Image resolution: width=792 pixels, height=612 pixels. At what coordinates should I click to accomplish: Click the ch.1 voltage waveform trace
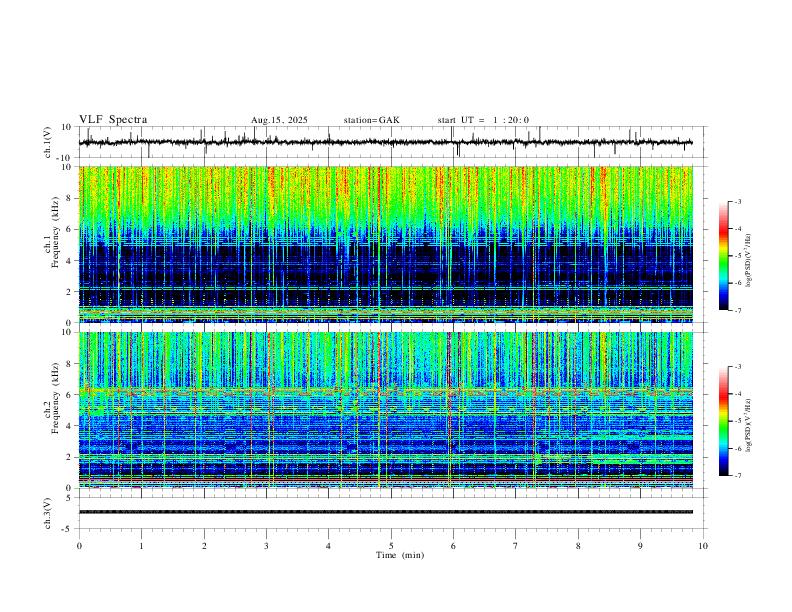coord(385,142)
